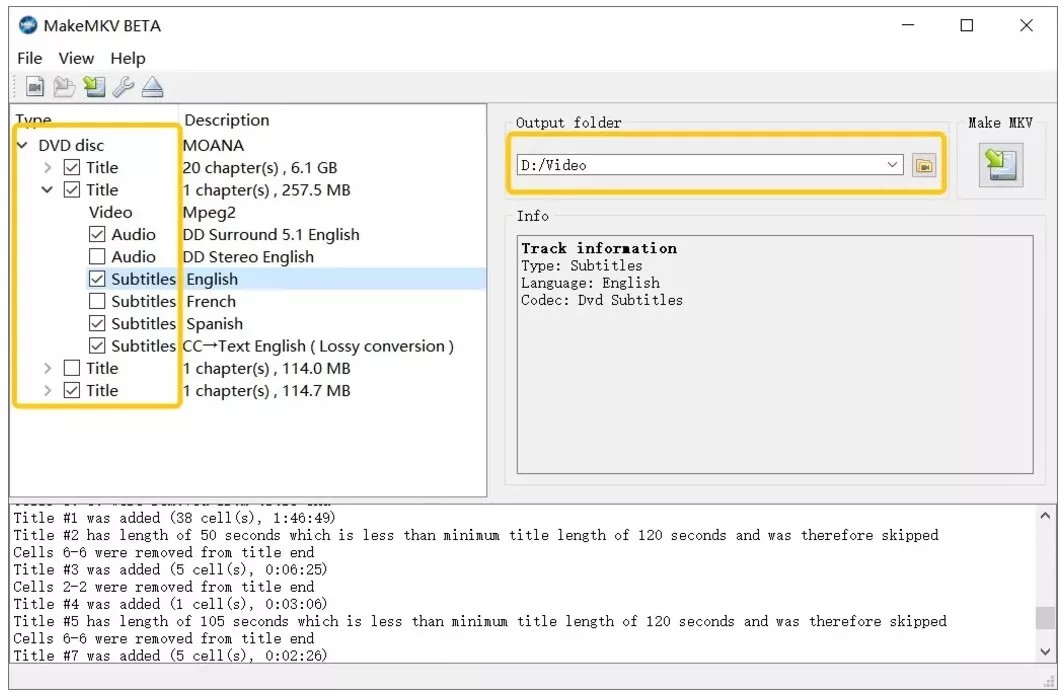Eject the disc with the eject icon

coord(152,88)
